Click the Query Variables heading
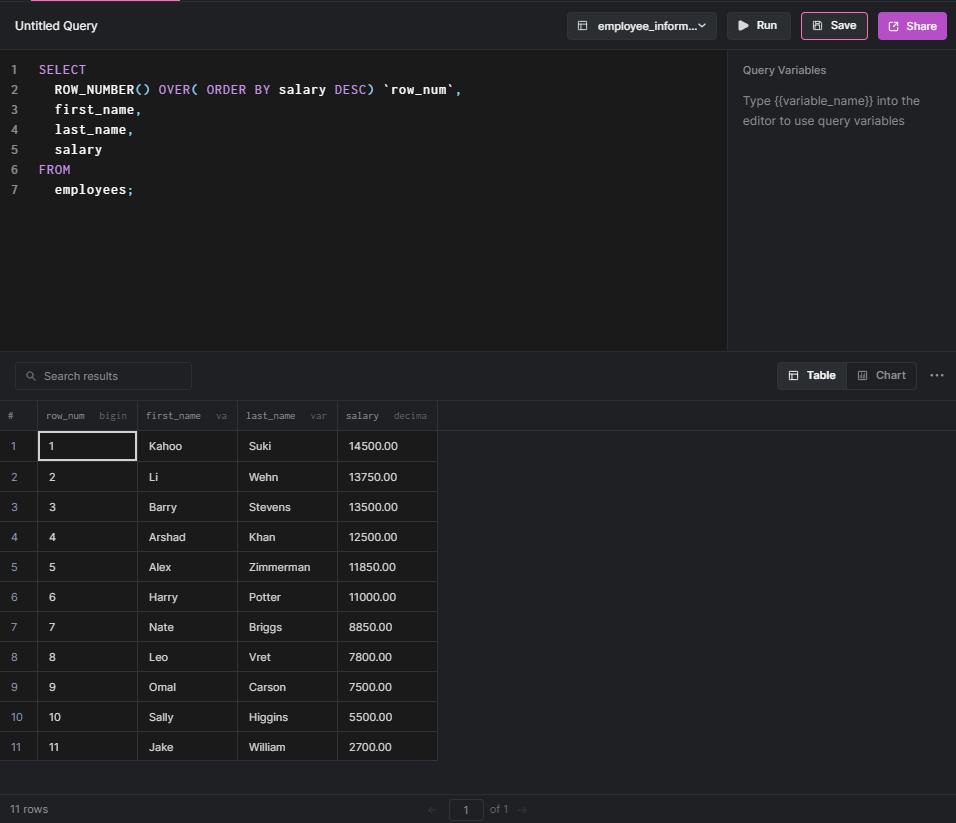 click(784, 70)
